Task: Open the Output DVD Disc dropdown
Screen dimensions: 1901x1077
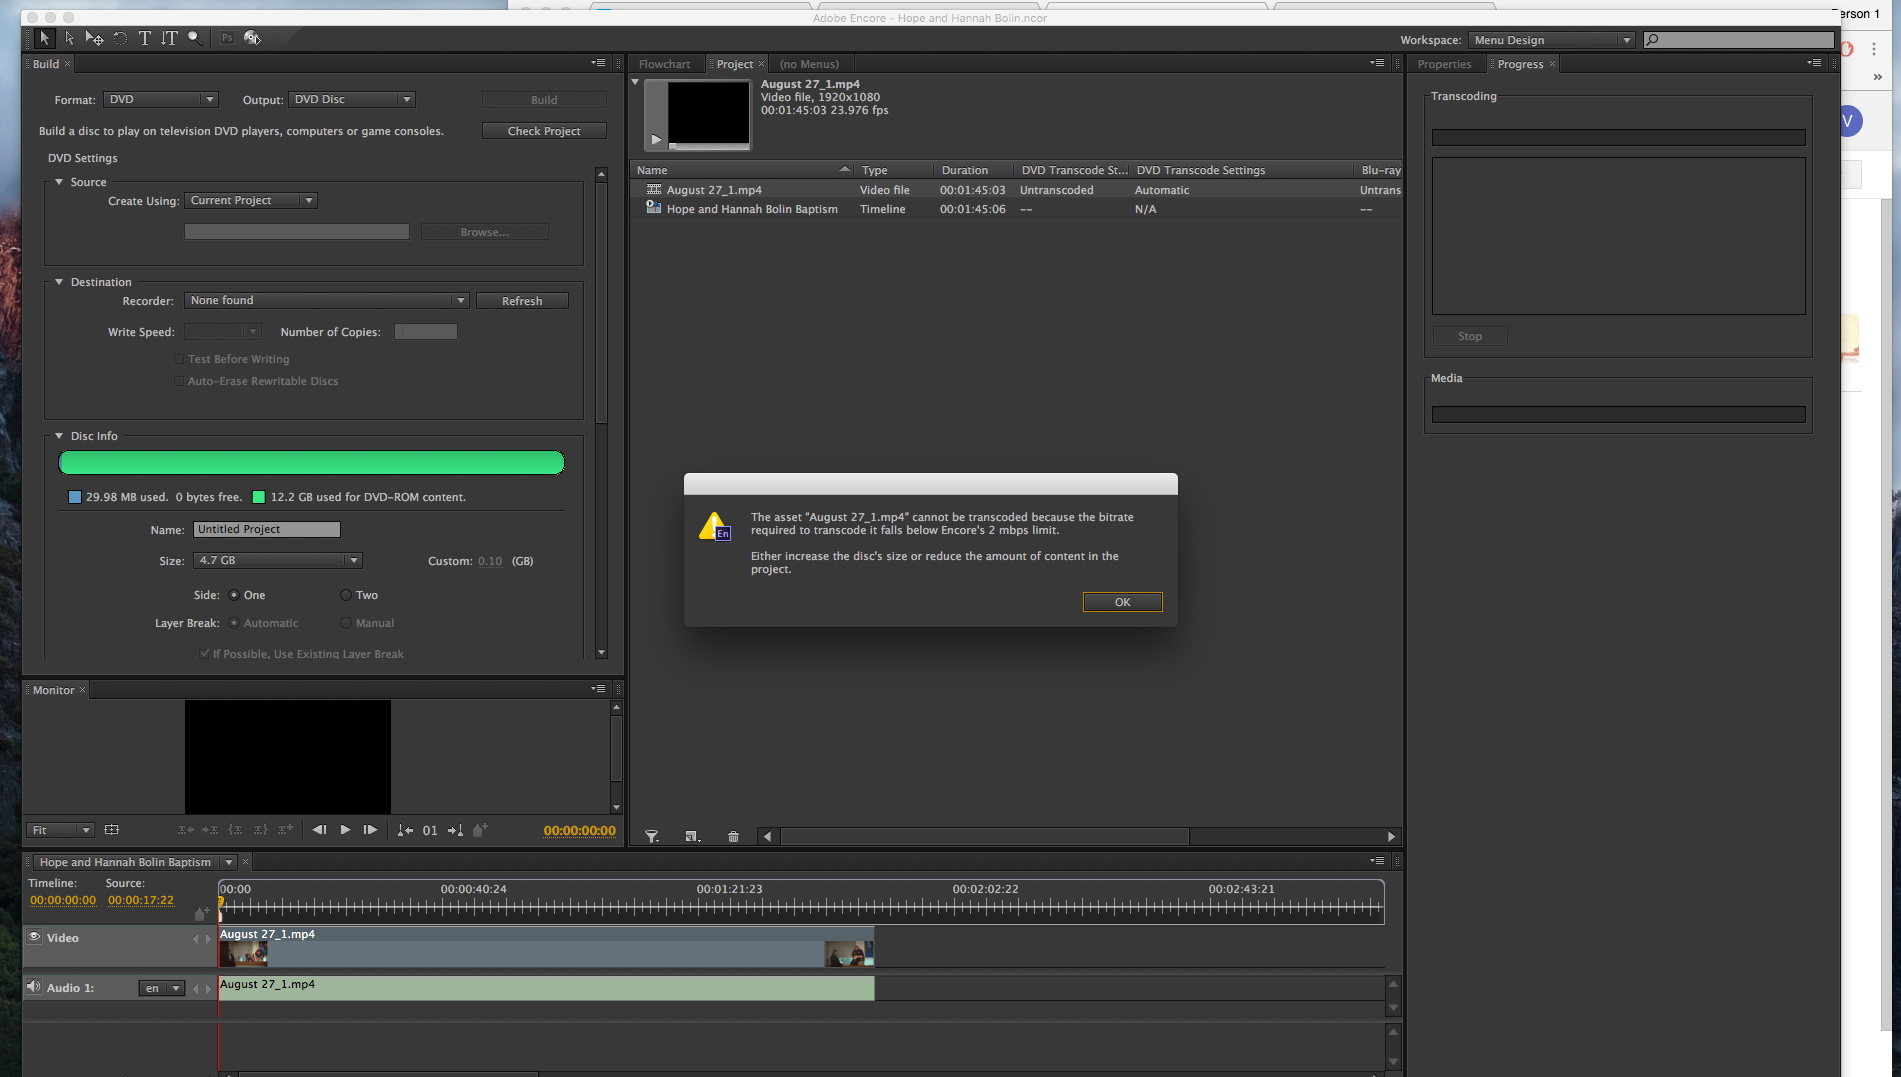Action: click(352, 99)
